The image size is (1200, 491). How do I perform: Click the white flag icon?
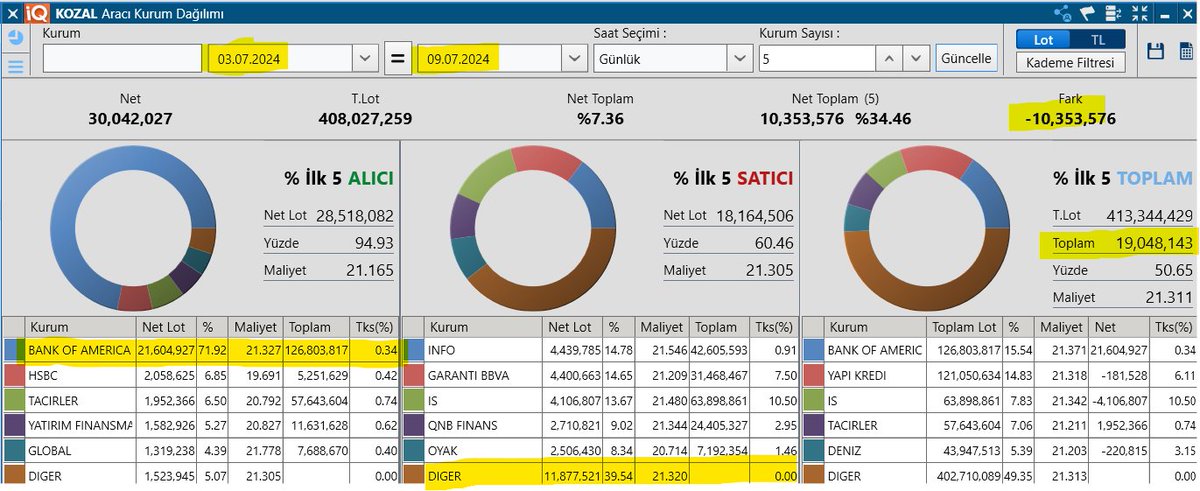pos(1087,13)
